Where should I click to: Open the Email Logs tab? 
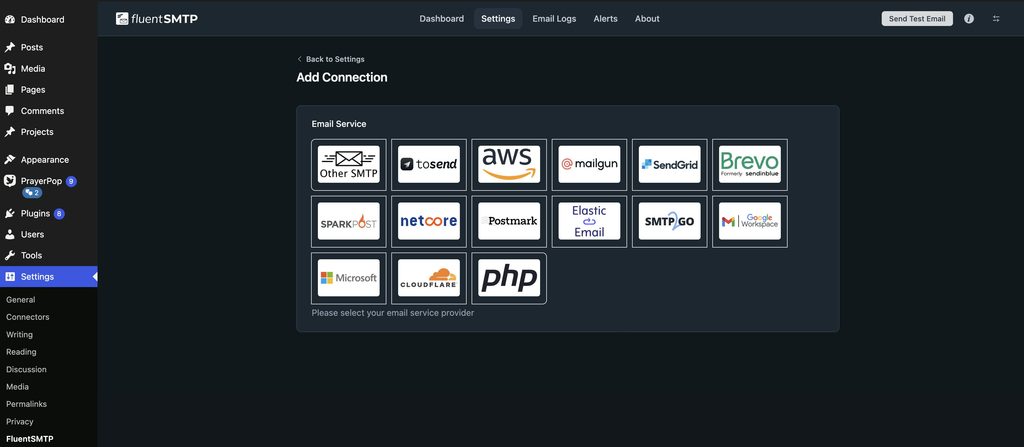click(554, 19)
